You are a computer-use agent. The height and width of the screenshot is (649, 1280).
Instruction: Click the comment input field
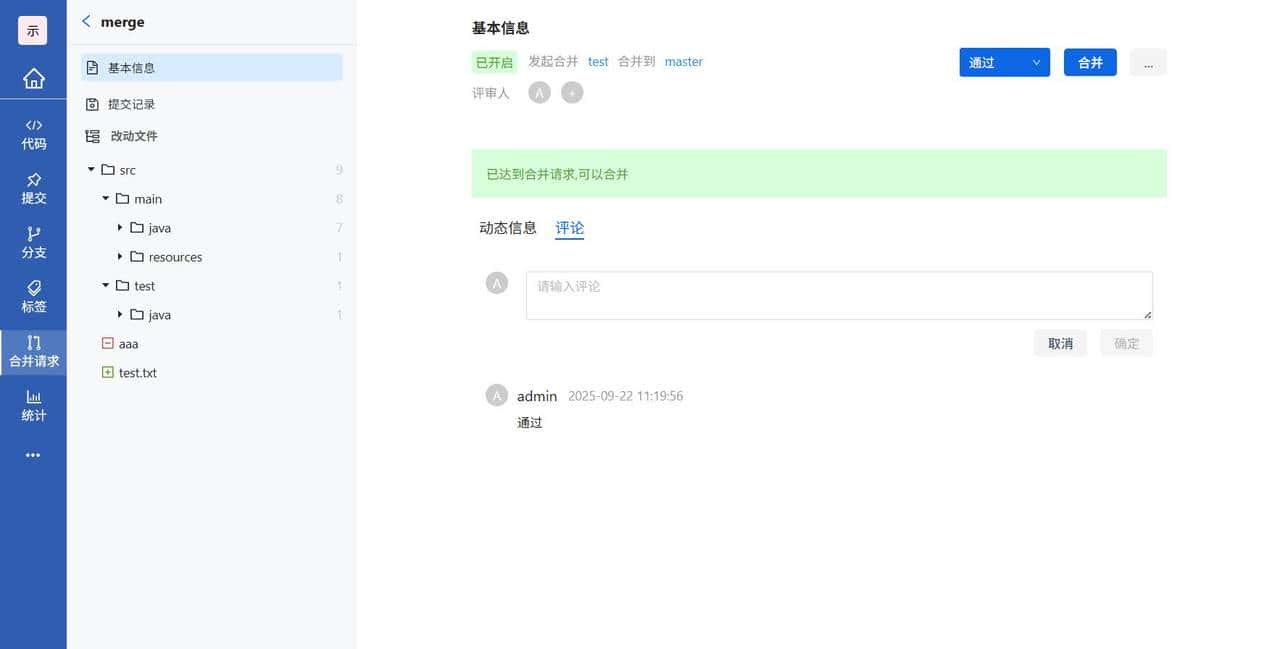[x=838, y=294]
